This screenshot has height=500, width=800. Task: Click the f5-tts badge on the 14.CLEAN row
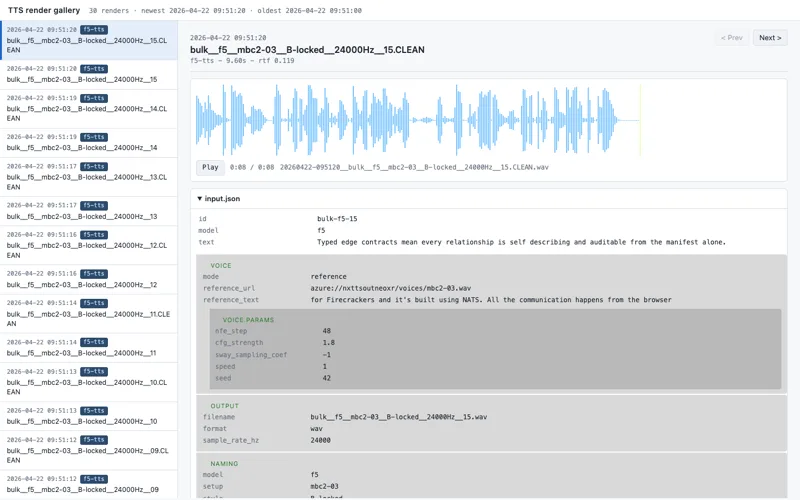(94, 98)
